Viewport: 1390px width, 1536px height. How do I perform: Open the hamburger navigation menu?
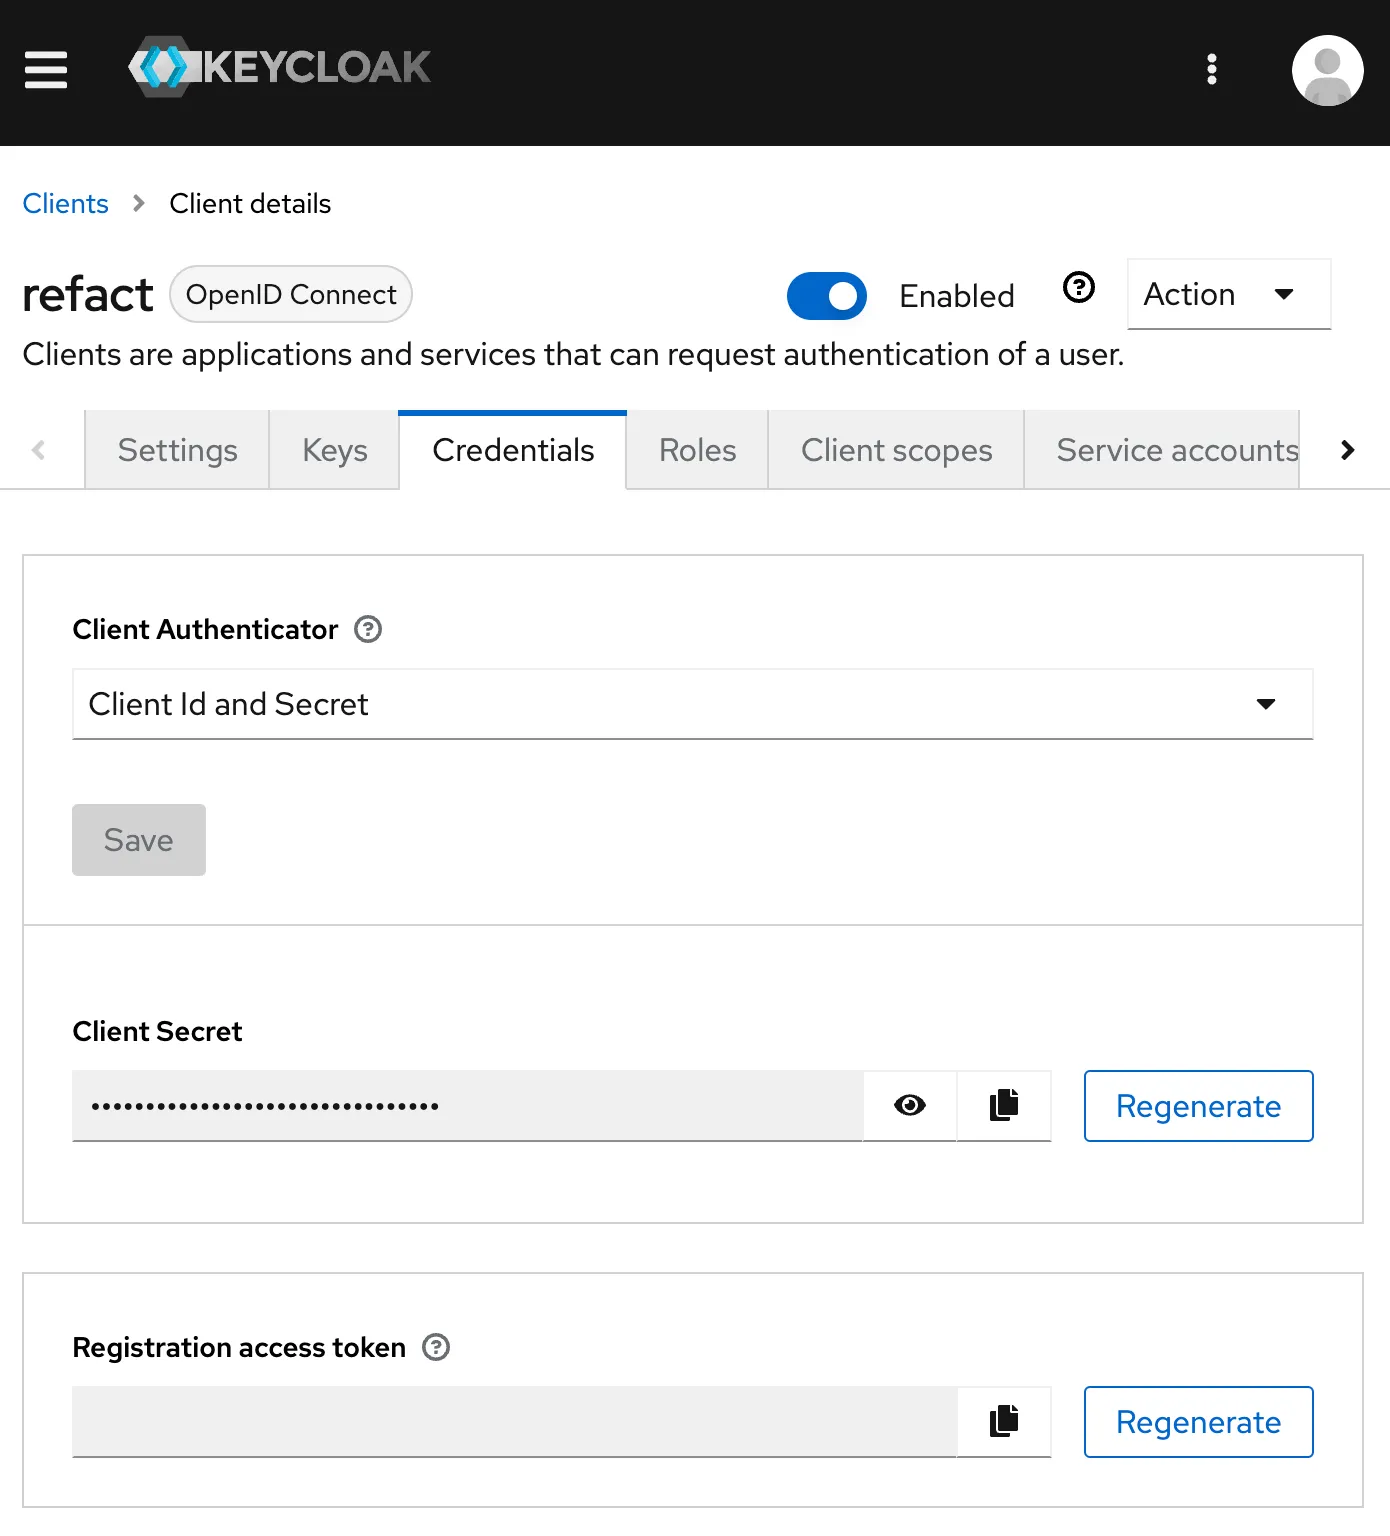click(x=45, y=70)
